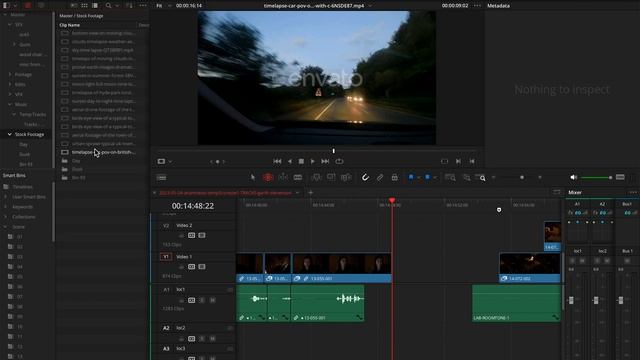
Task: Click the Replace Clip toolbar icon
Action: (346, 177)
